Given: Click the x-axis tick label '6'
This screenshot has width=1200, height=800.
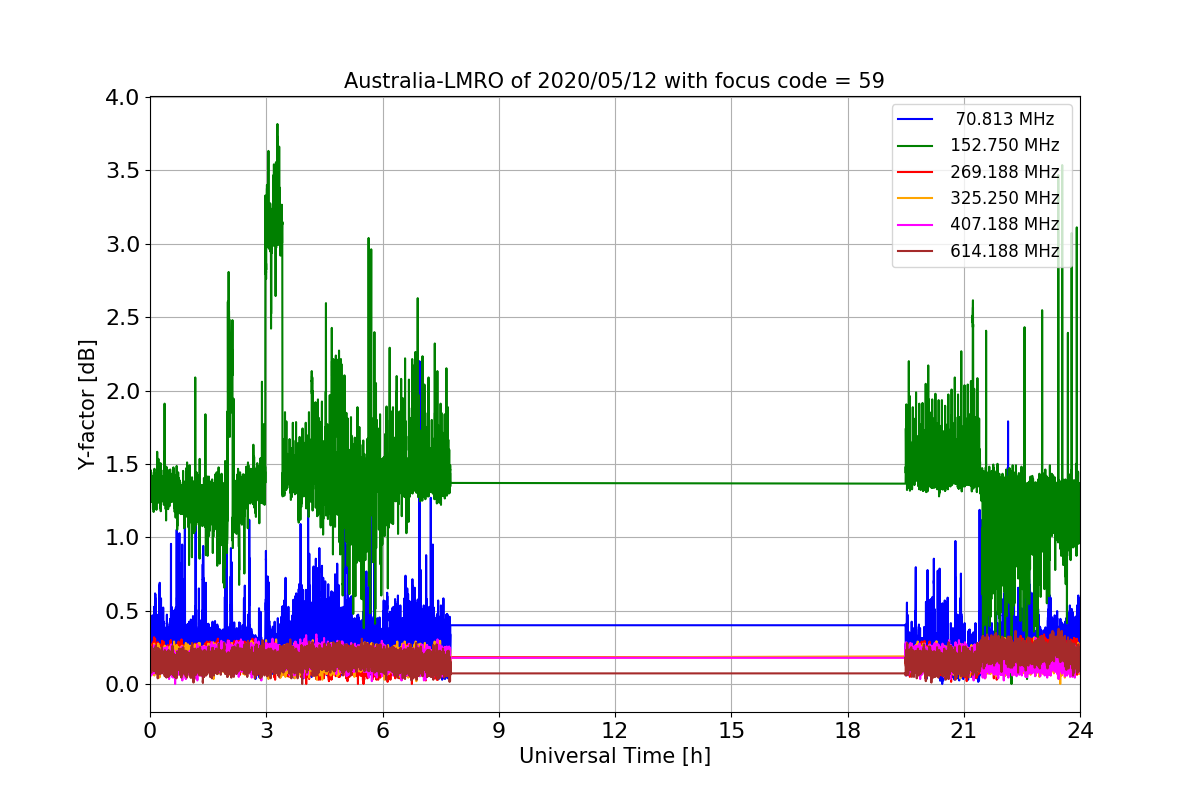Looking at the screenshot, I should pyautogui.click(x=383, y=730).
